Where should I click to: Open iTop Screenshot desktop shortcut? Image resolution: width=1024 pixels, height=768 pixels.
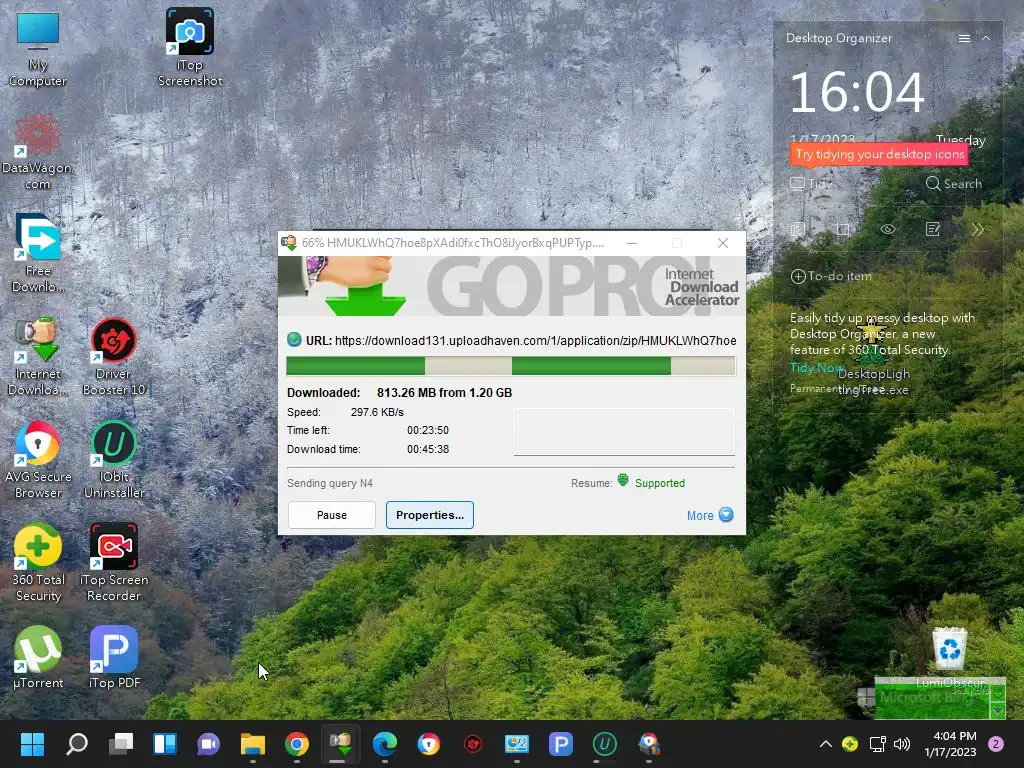[189, 48]
